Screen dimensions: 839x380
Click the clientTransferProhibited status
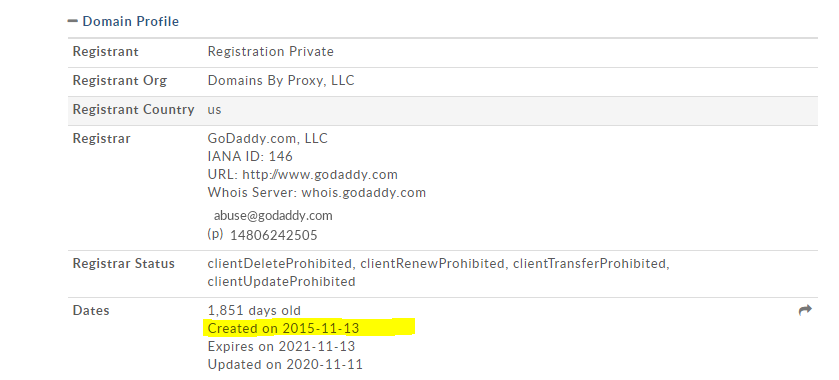tap(589, 263)
